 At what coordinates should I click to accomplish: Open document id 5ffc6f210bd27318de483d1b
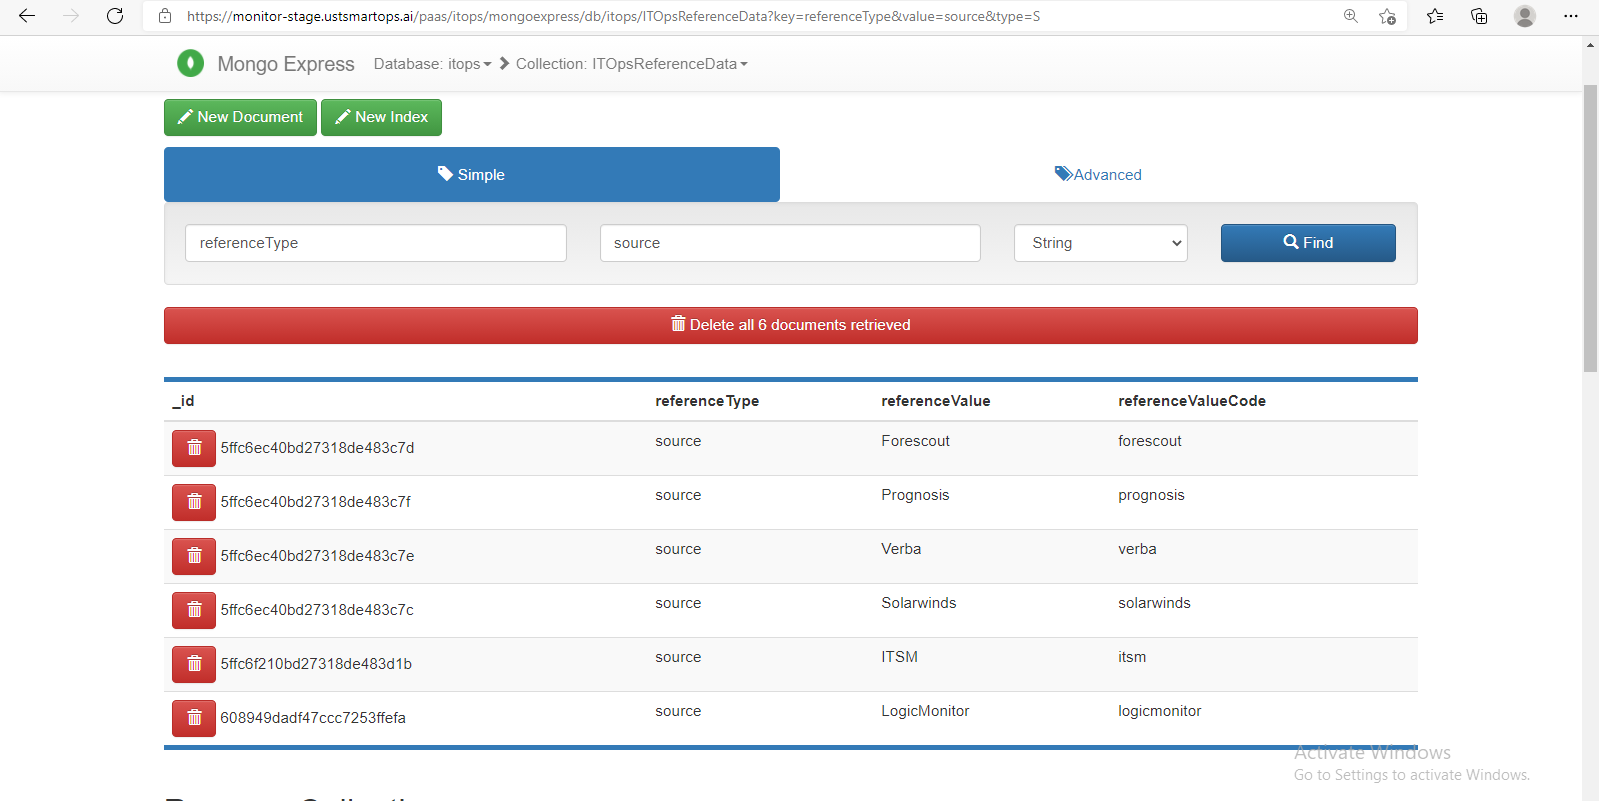coord(316,664)
